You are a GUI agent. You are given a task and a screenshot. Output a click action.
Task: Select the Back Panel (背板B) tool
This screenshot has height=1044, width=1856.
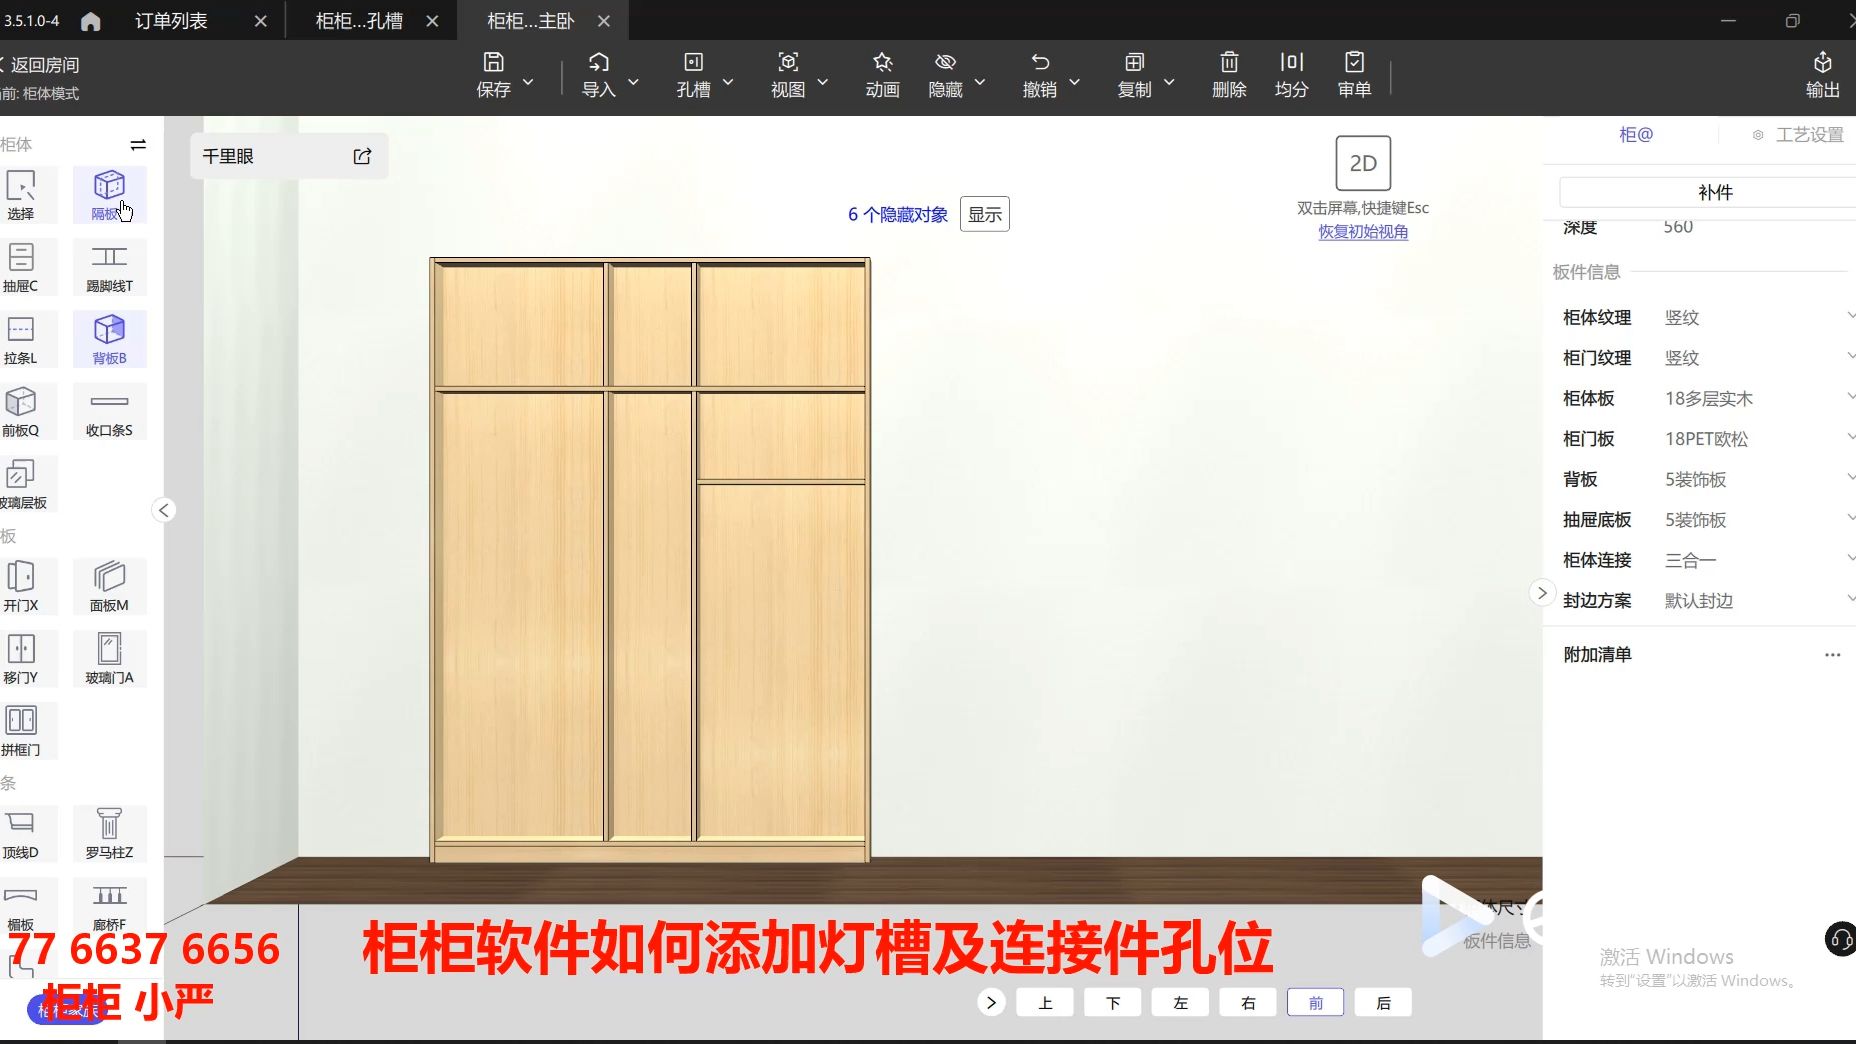pyautogui.click(x=109, y=339)
